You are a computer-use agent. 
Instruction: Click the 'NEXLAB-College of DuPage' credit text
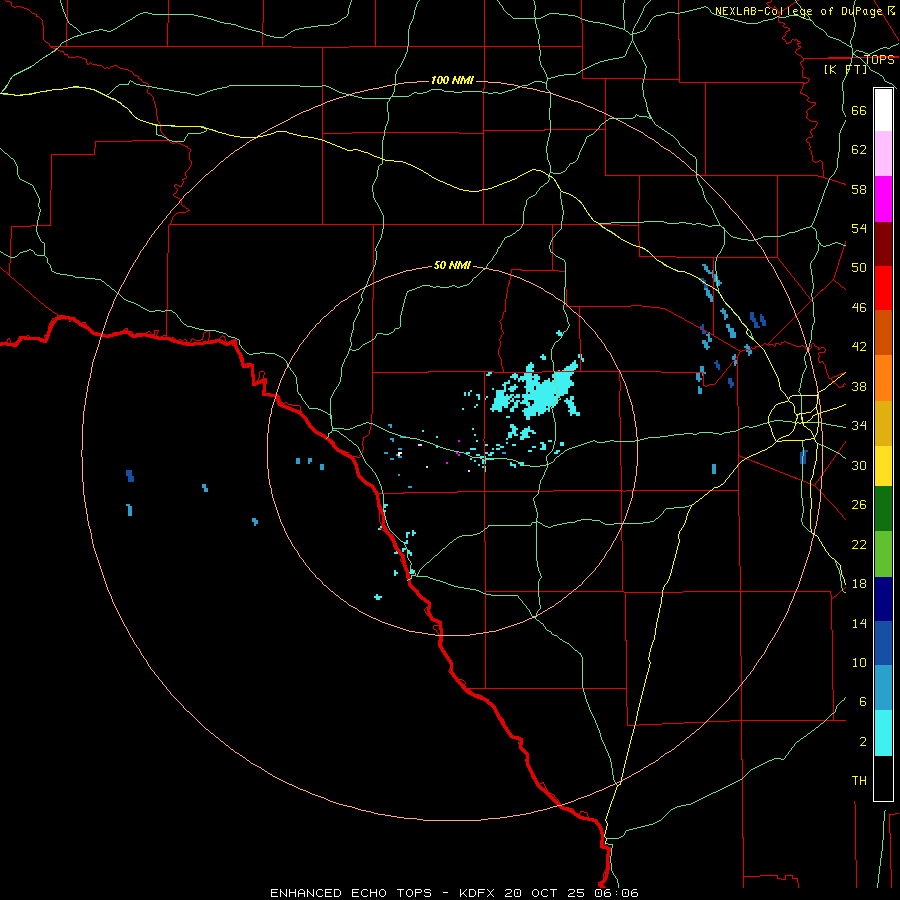[x=799, y=11]
